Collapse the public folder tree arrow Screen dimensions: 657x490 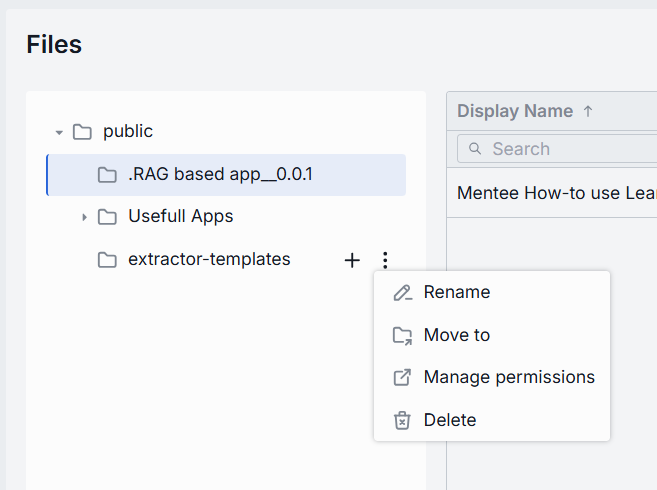pos(60,132)
